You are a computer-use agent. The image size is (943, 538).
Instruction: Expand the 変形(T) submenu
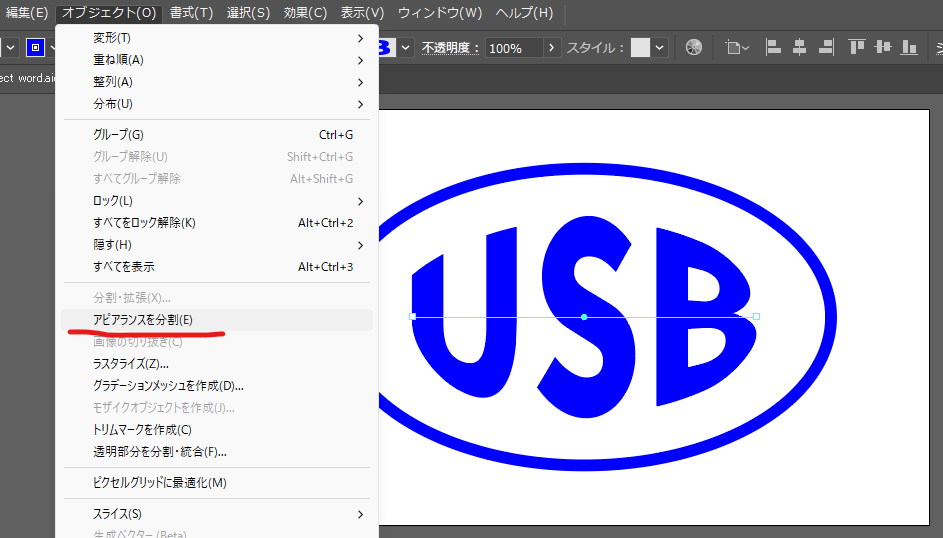coord(217,38)
